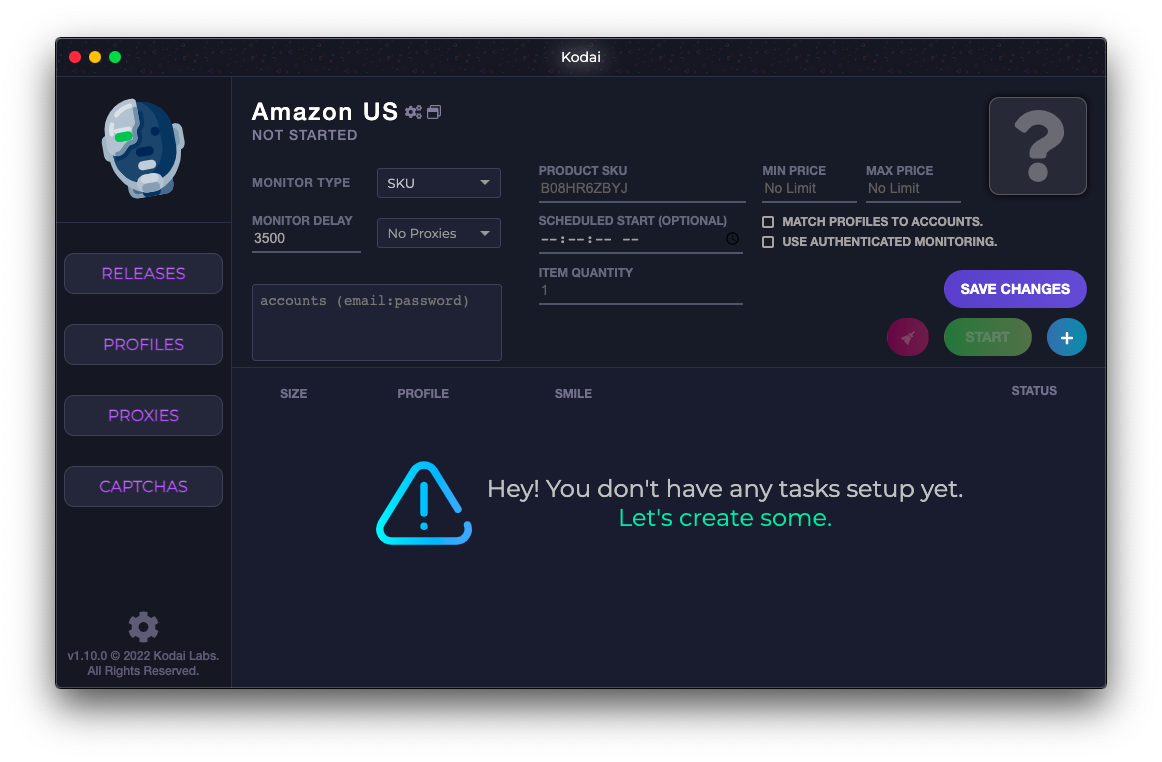Go to the Releases section
Screen dimensions: 1162x762
[x=143, y=274]
